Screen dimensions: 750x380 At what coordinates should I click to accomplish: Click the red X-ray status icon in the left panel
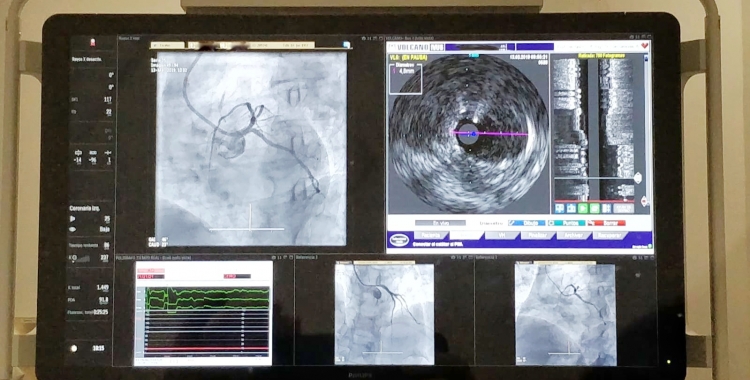coord(92,43)
